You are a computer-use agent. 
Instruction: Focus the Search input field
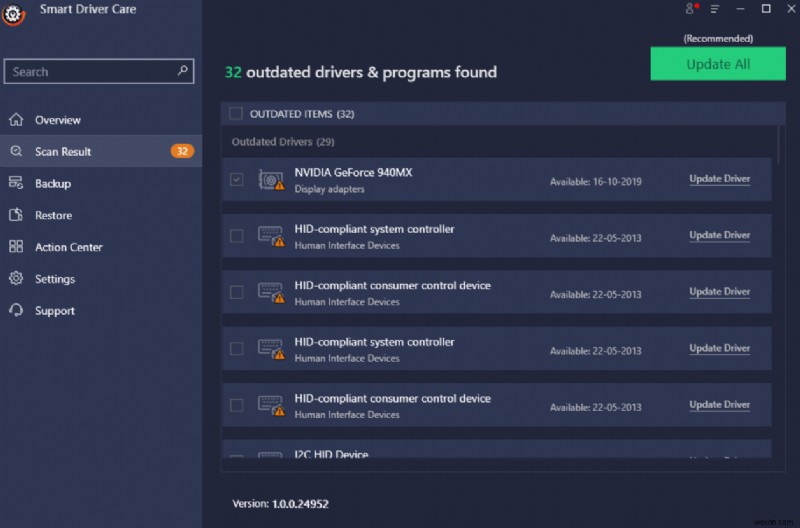tap(98, 71)
